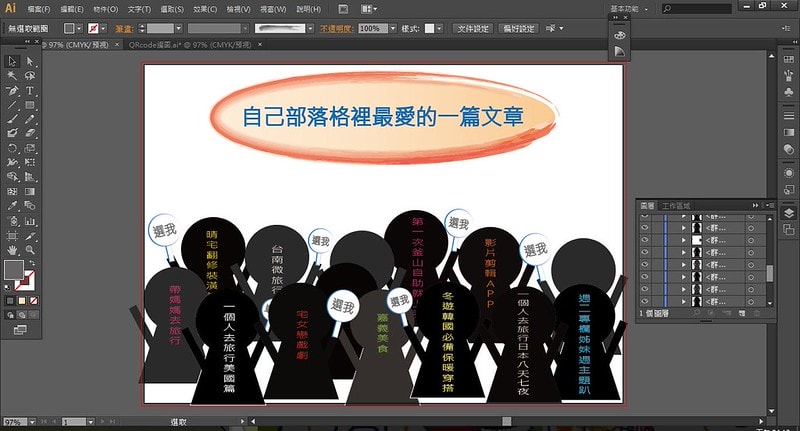Open the Symbols panel (club icon)
This screenshot has width=800, height=431.
pos(789,92)
